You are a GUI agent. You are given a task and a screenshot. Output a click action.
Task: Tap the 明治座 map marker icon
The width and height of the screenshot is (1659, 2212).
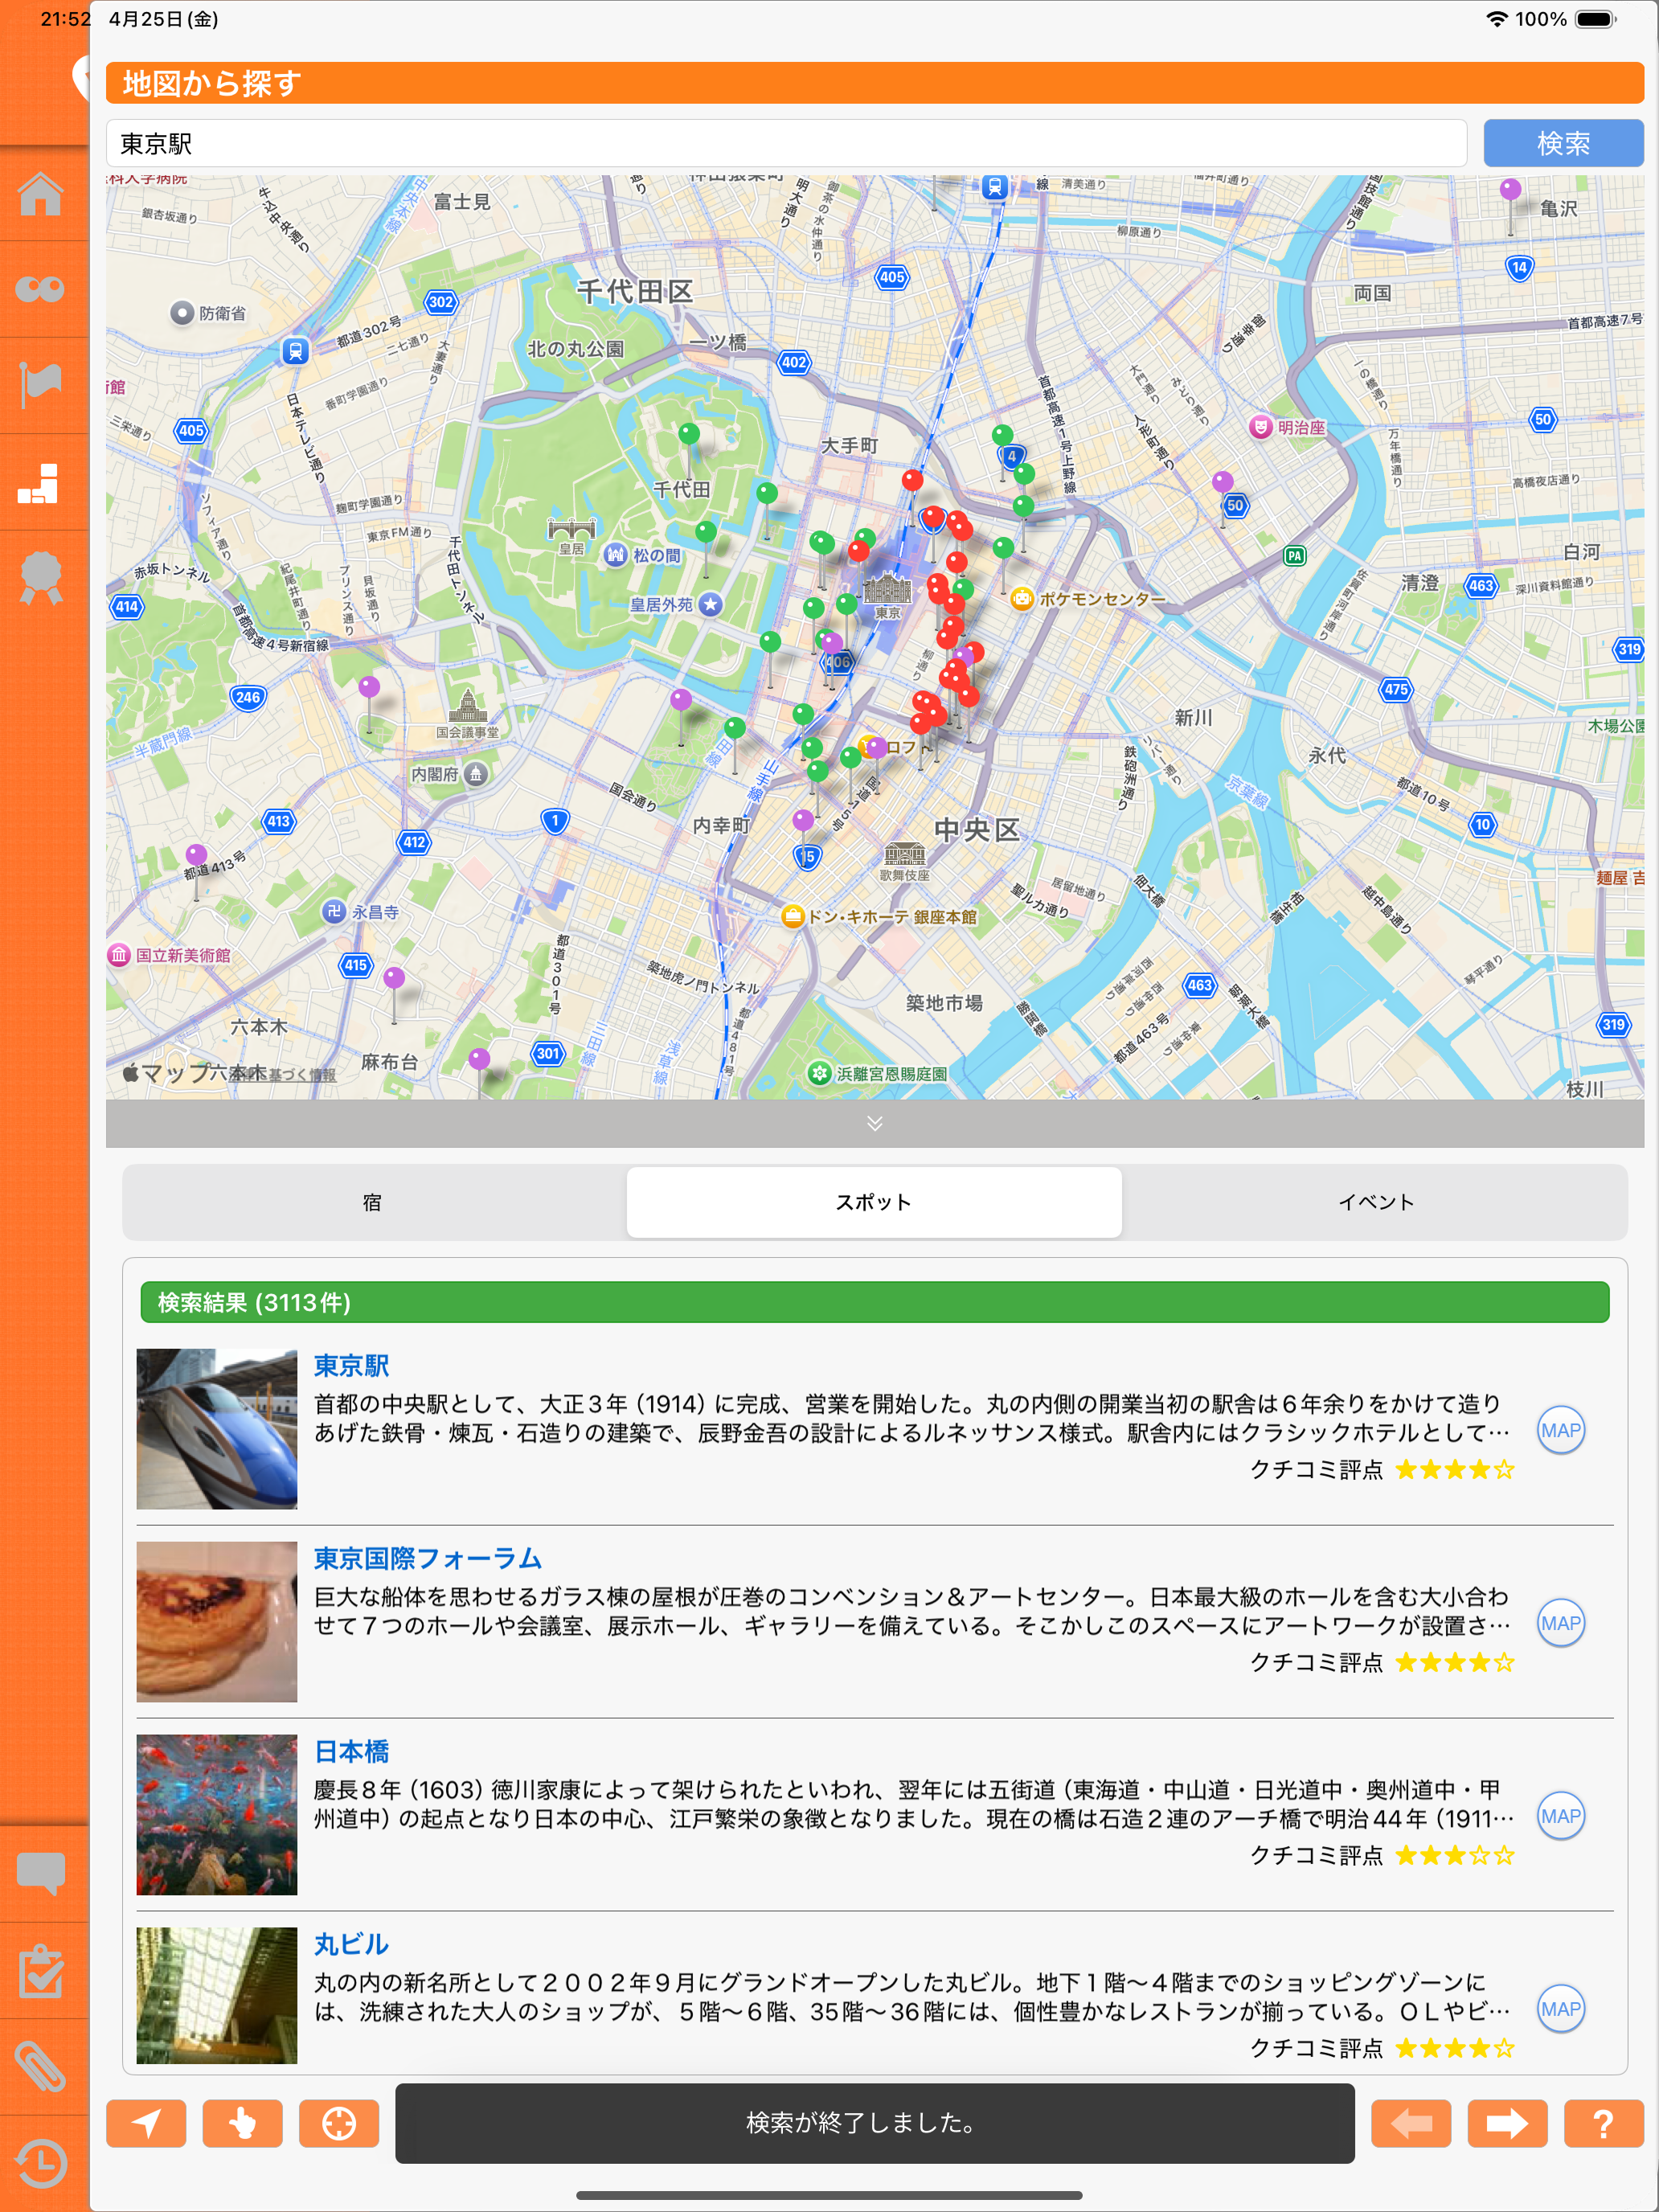click(x=1260, y=427)
